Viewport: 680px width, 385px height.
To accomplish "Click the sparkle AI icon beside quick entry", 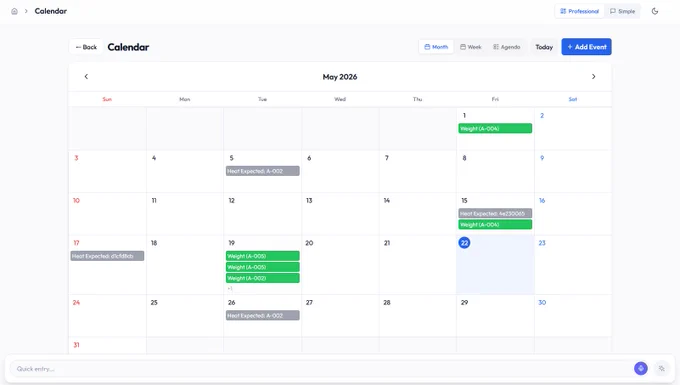I will [x=661, y=369].
